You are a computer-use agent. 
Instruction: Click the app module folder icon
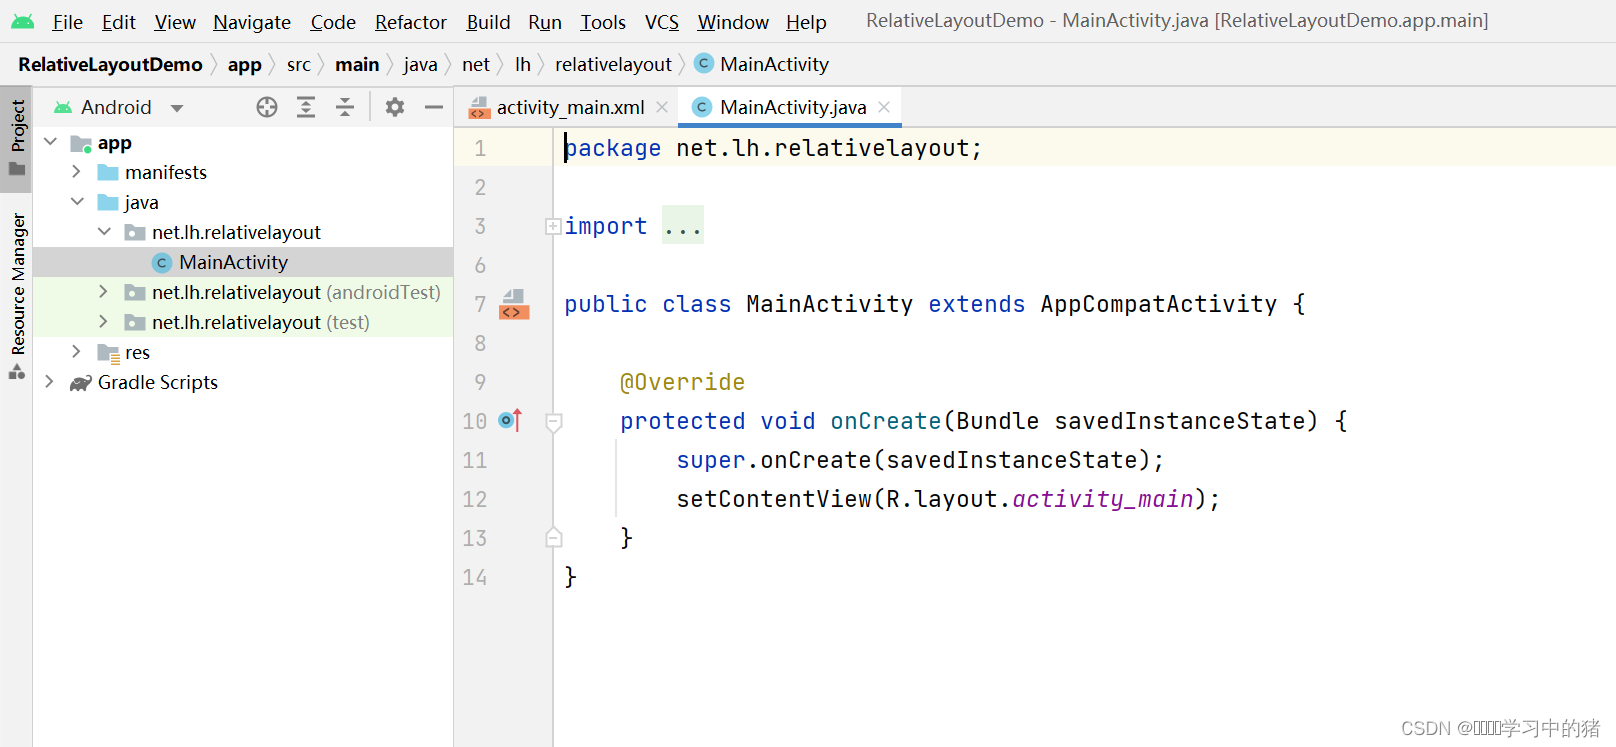pyautogui.click(x=81, y=144)
